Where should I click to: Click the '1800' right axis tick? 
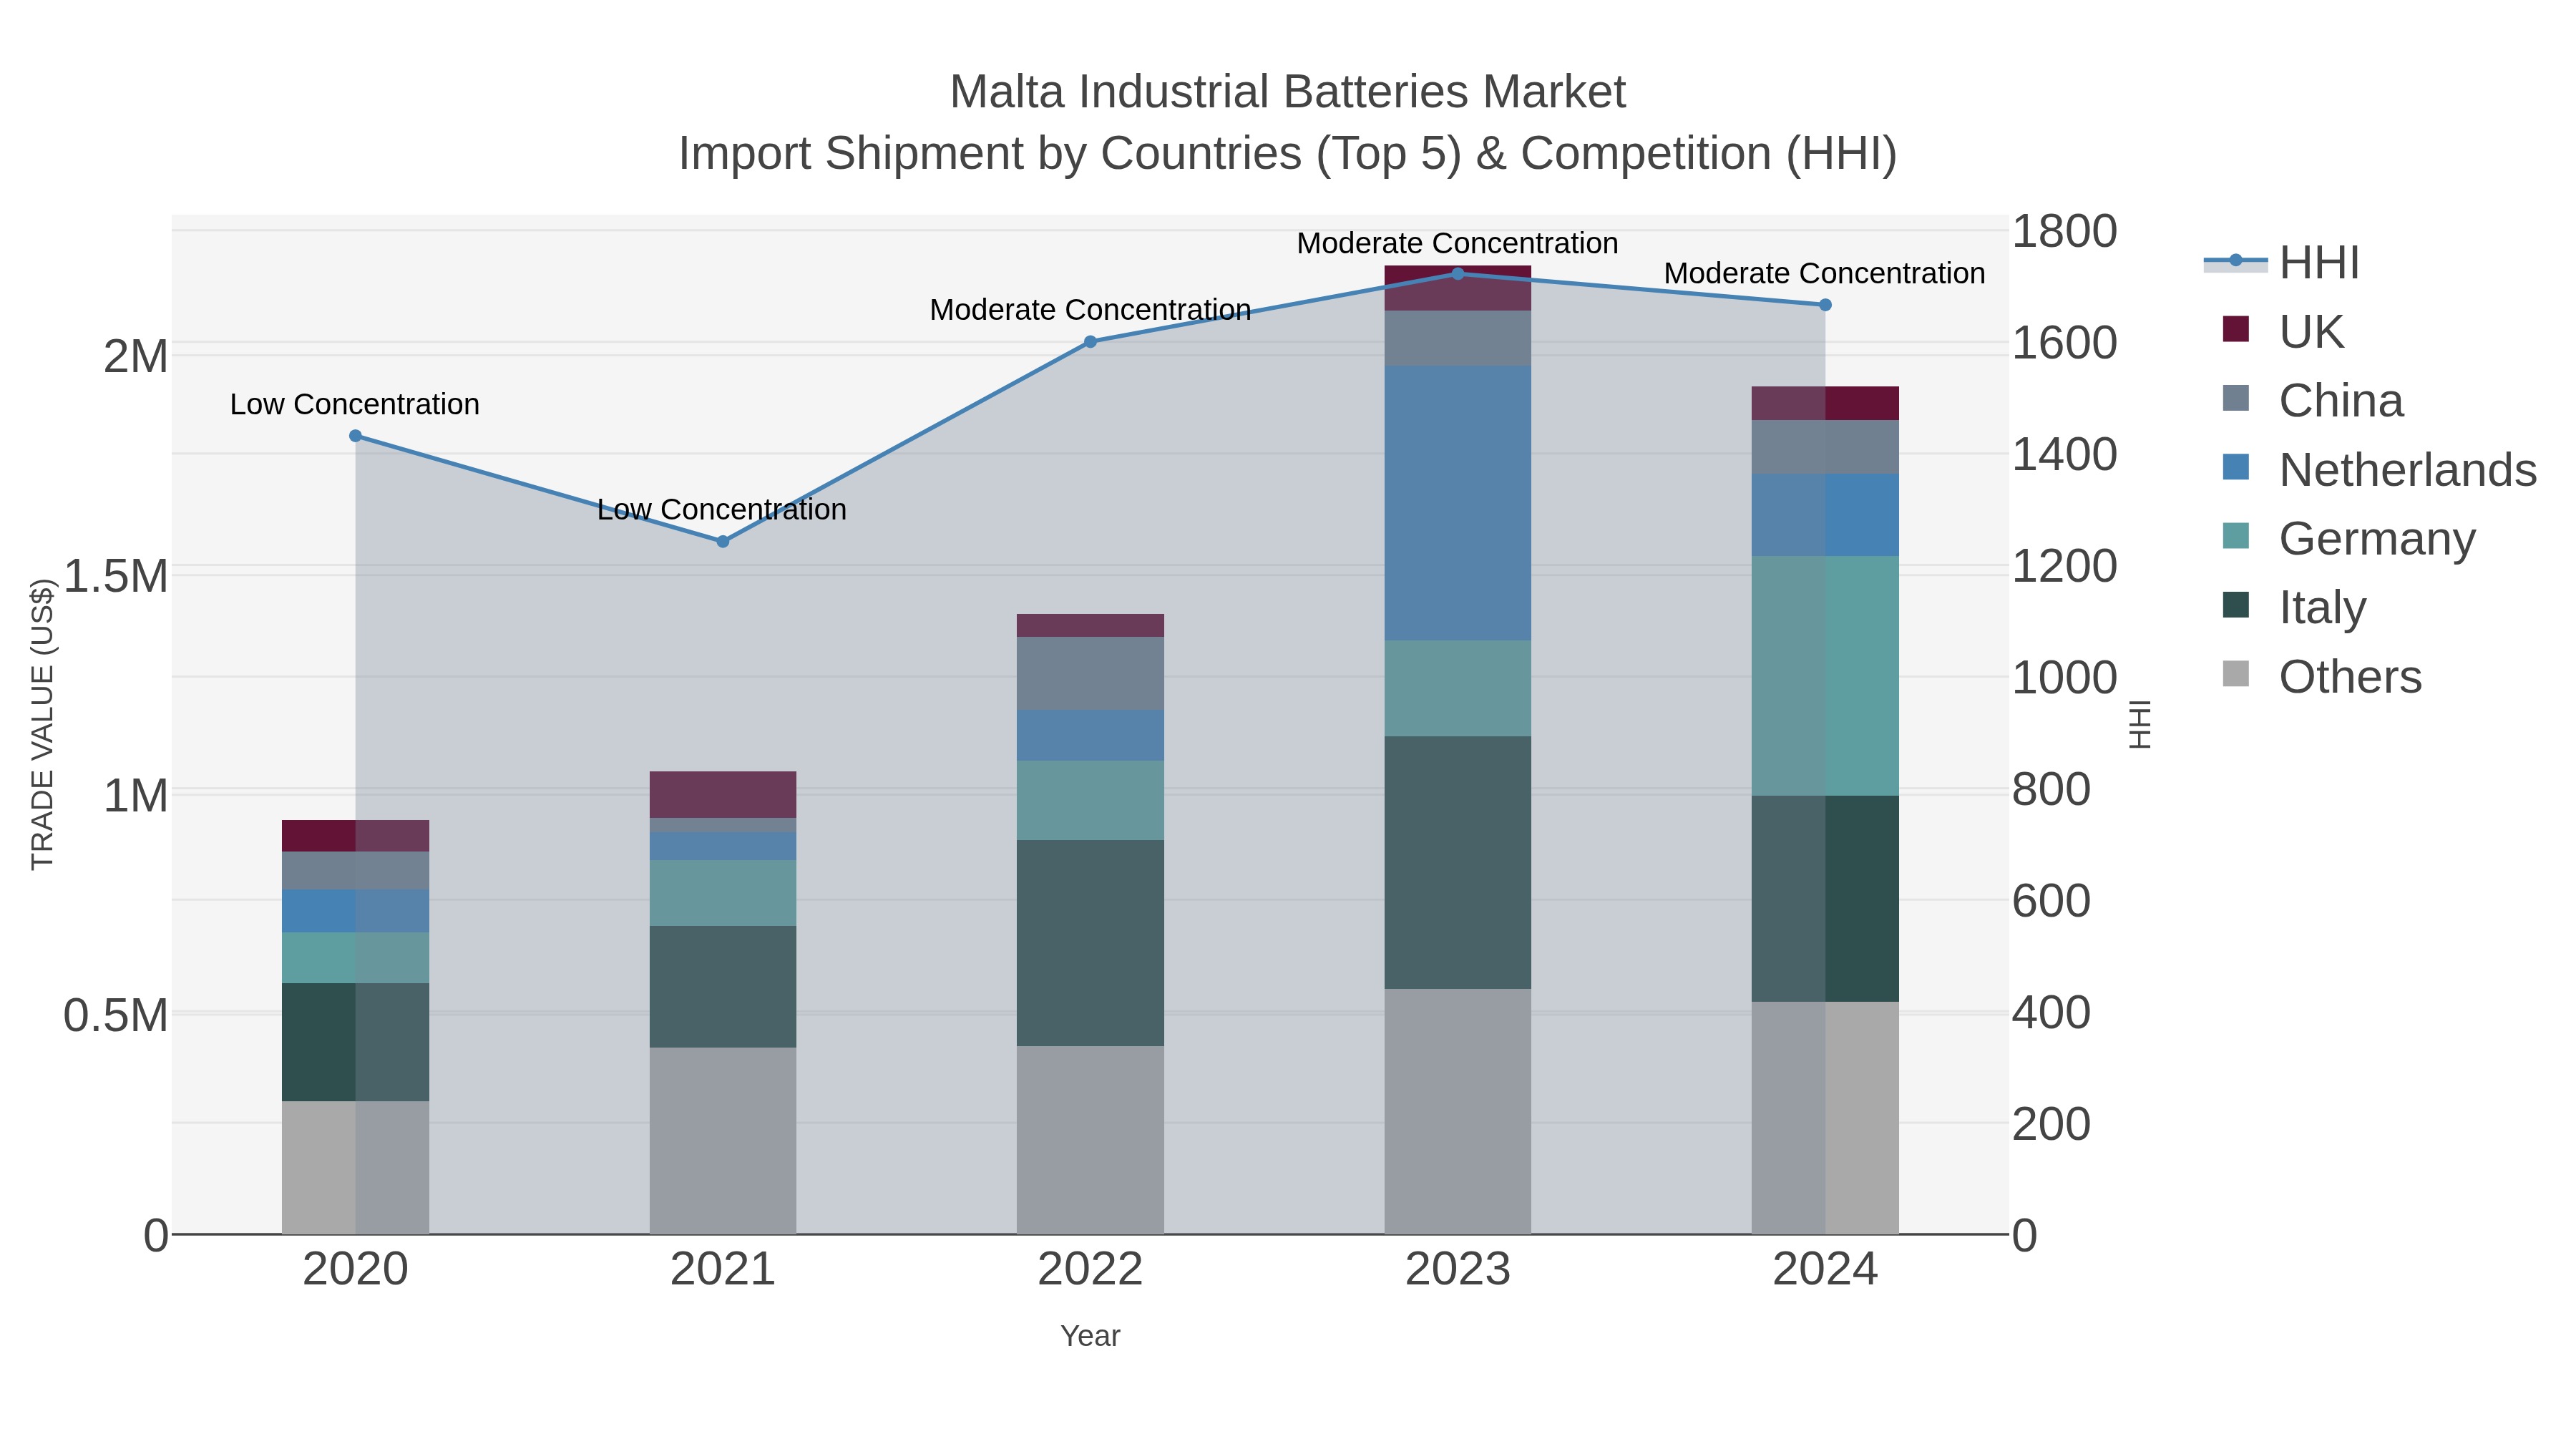2064,231
